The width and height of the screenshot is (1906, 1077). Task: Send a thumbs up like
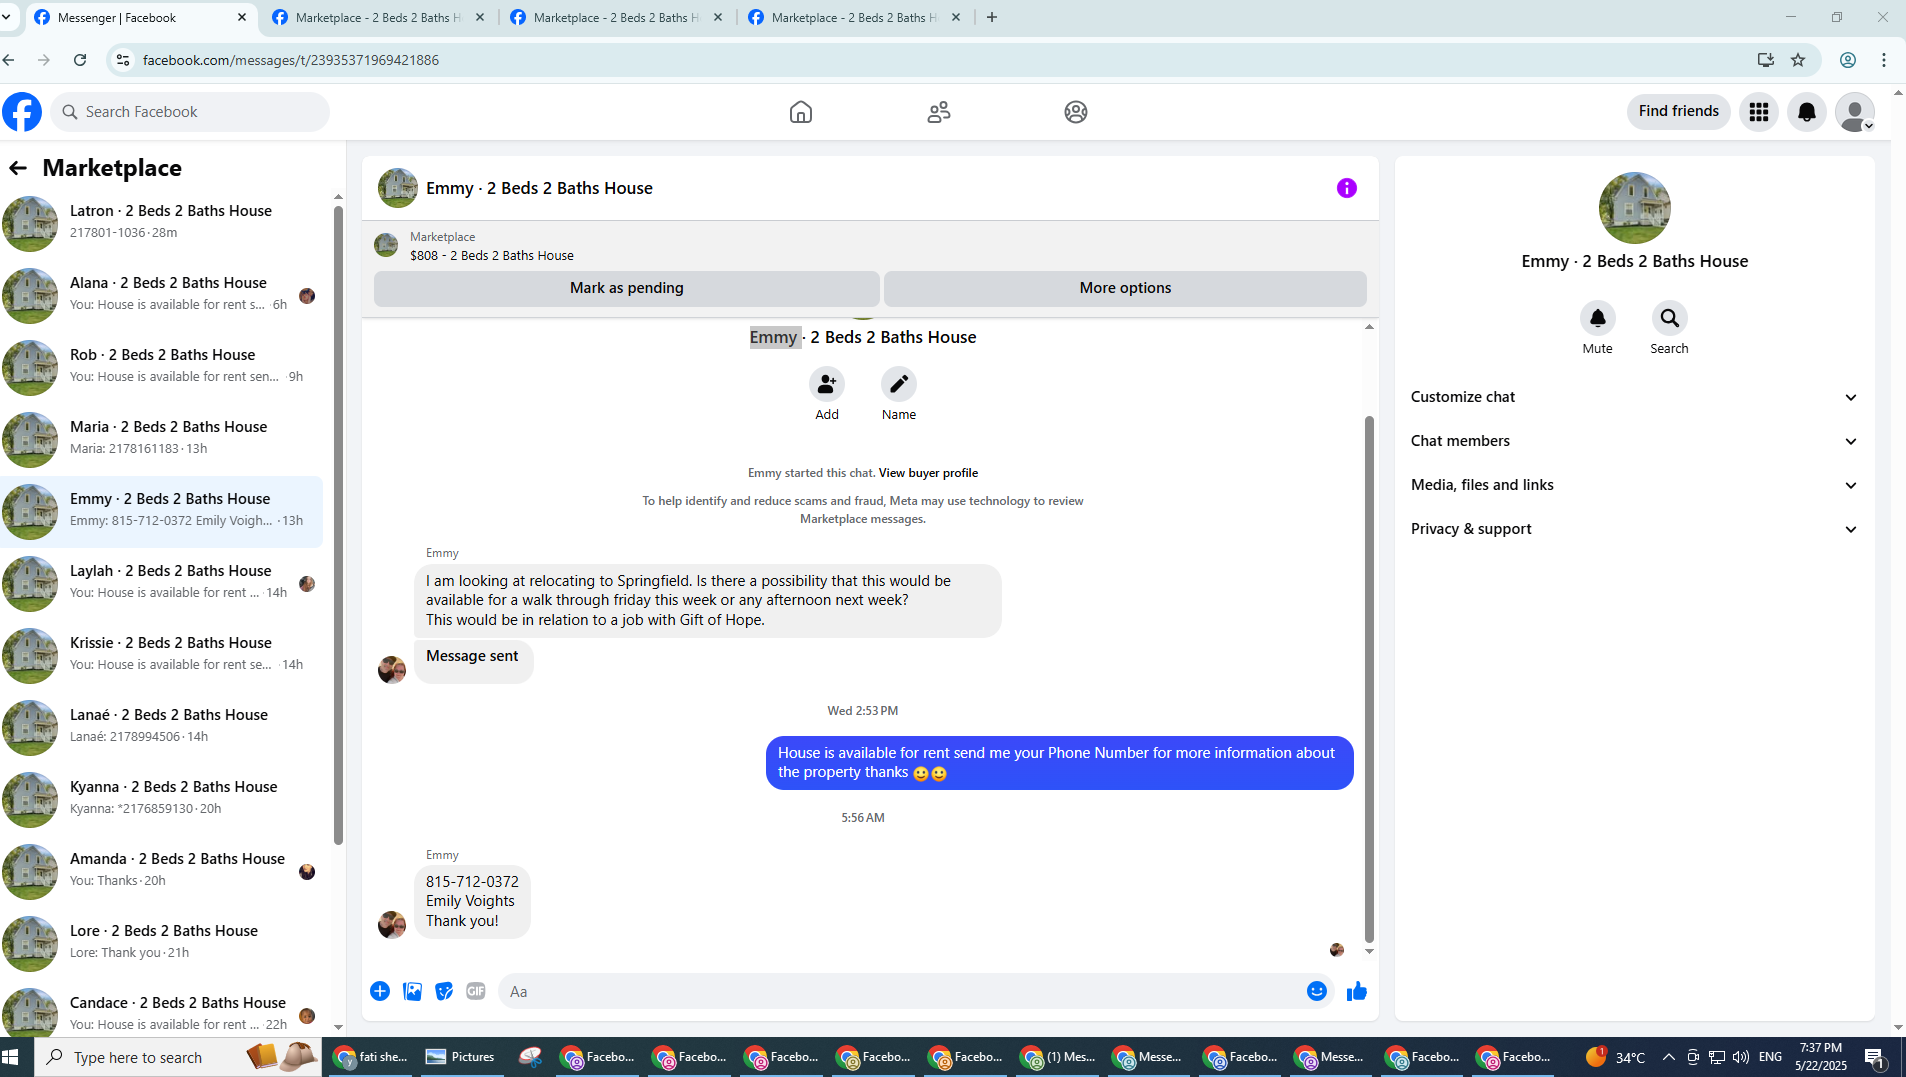coord(1357,991)
